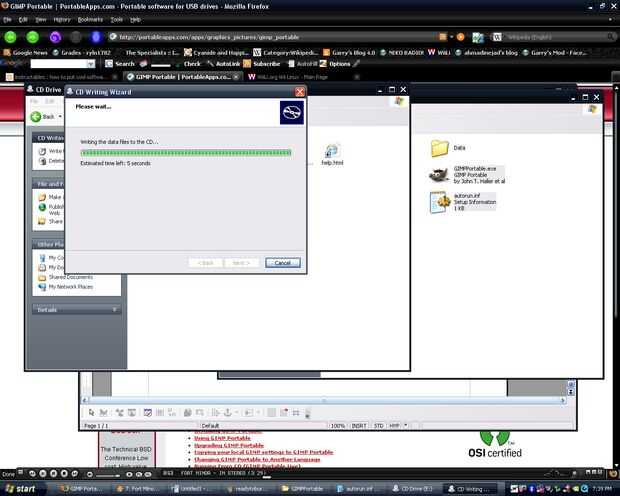The image size is (620, 496).
Task: Open Options on Google toolbar
Action: click(x=335, y=64)
